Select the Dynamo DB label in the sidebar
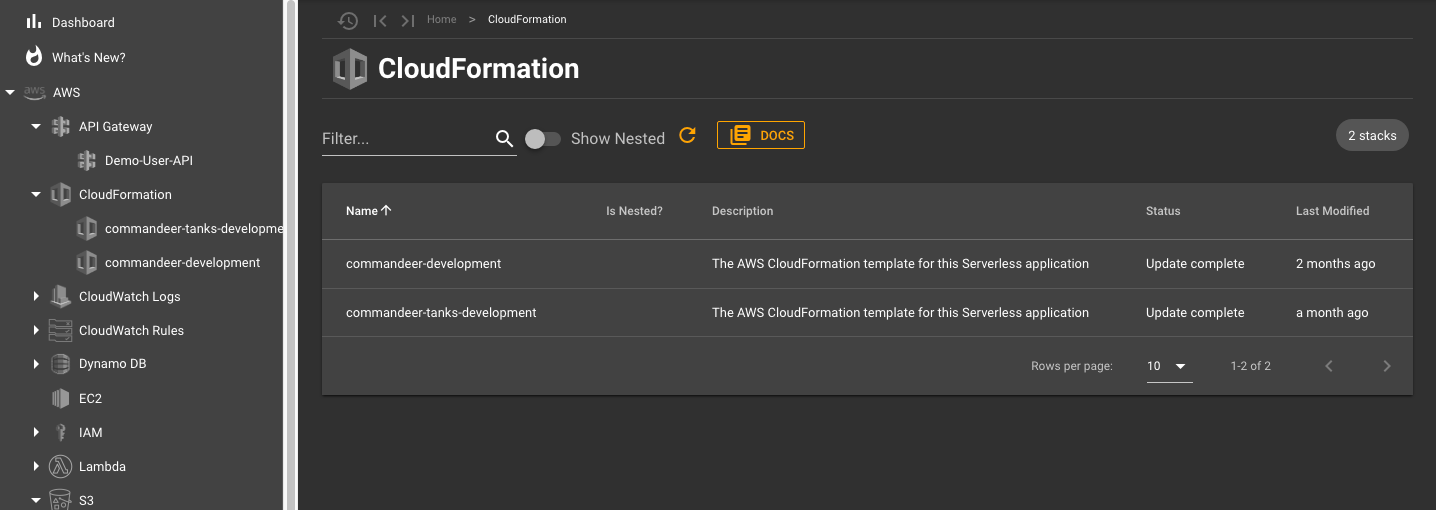The height and width of the screenshot is (510, 1436). [x=112, y=364]
